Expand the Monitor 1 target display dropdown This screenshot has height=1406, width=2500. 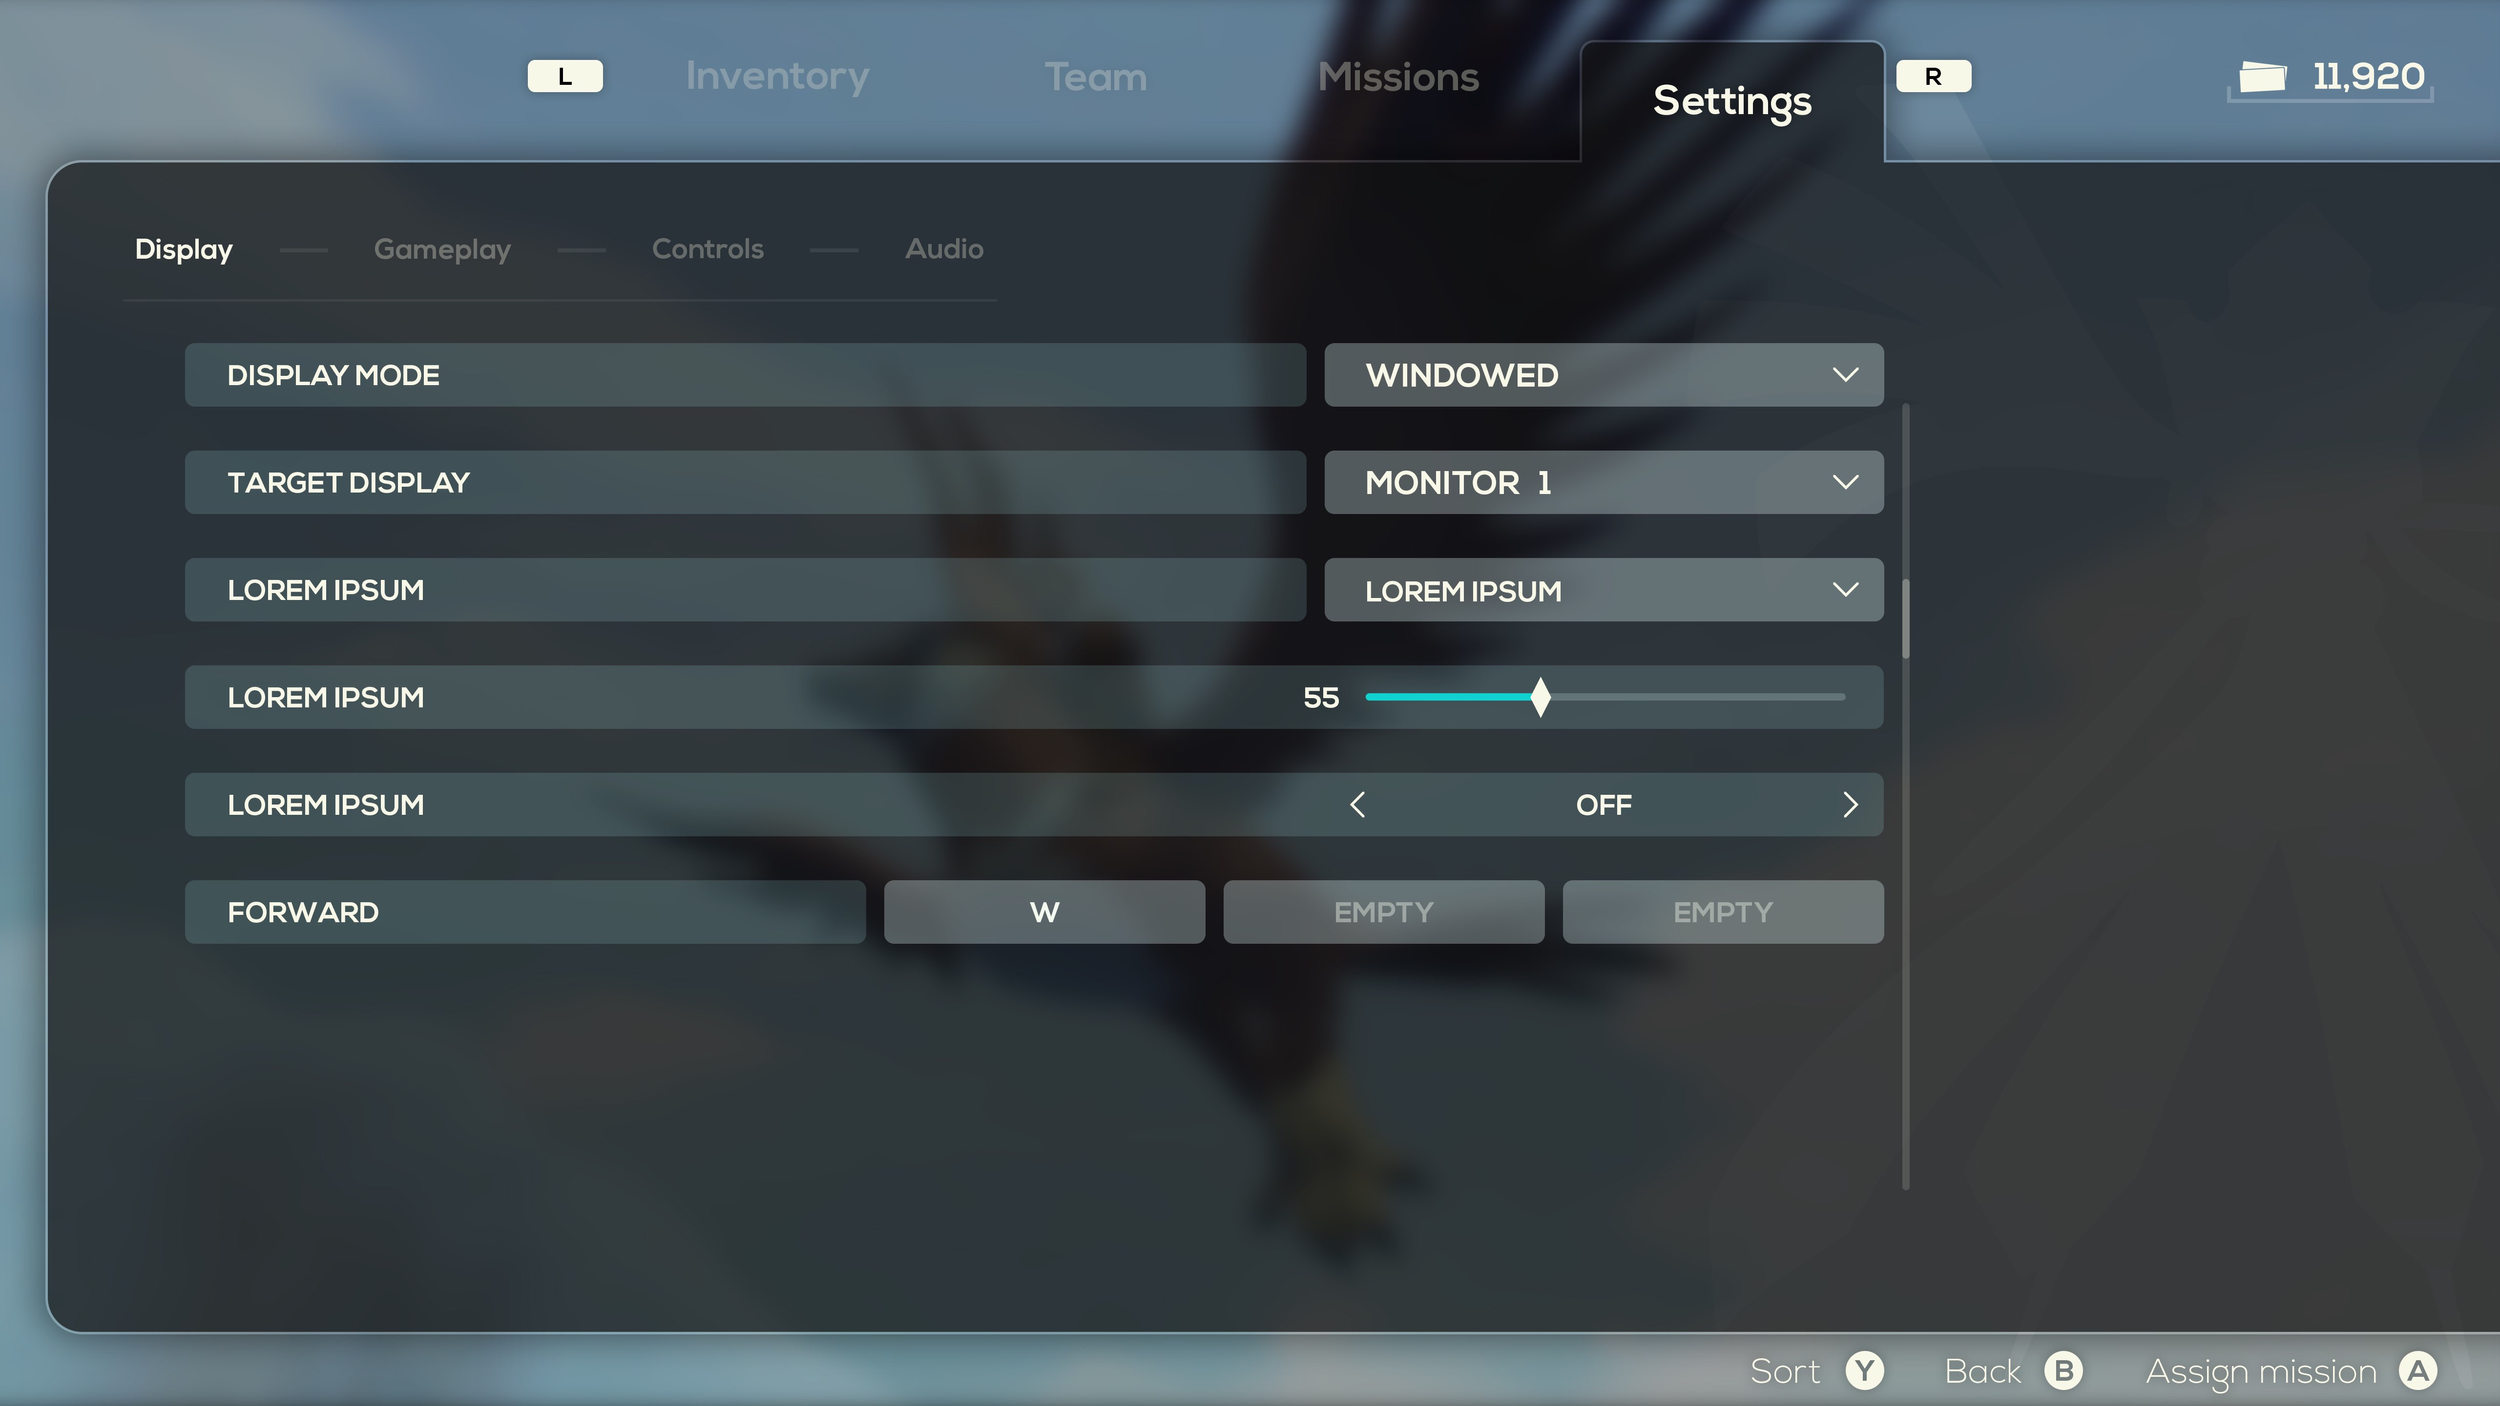click(1603, 483)
